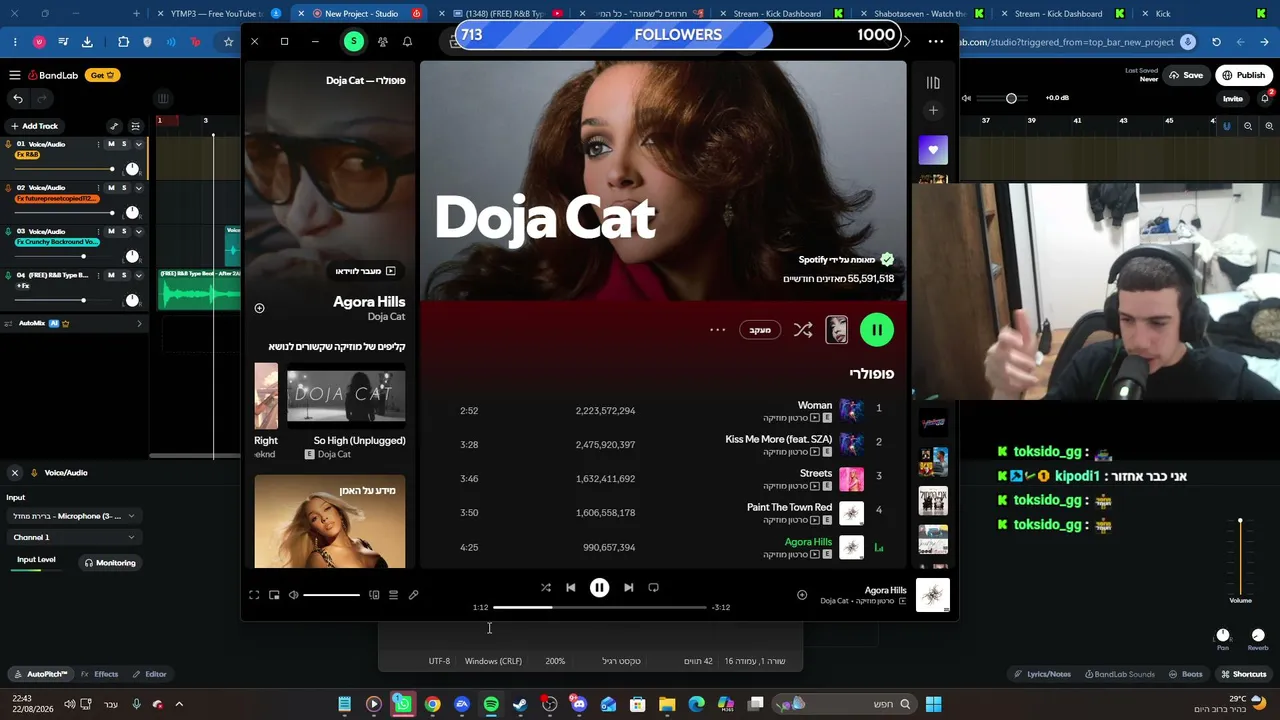This screenshot has height=720, width=1280.
Task: Mute track 01 Voice/Audio
Action: (x=111, y=144)
